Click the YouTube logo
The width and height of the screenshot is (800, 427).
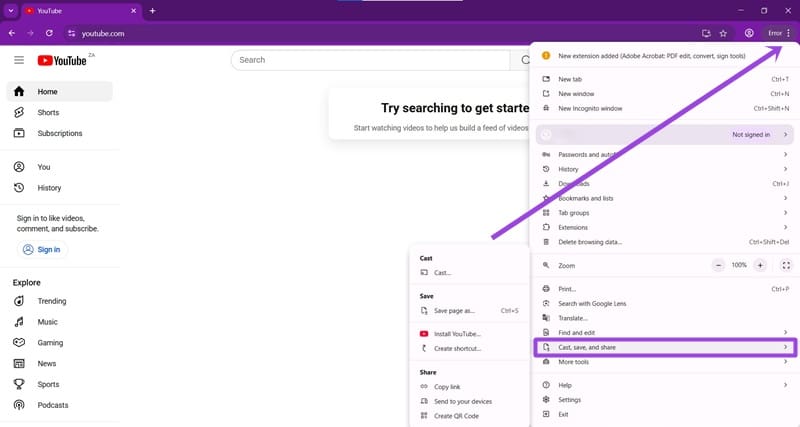62,60
